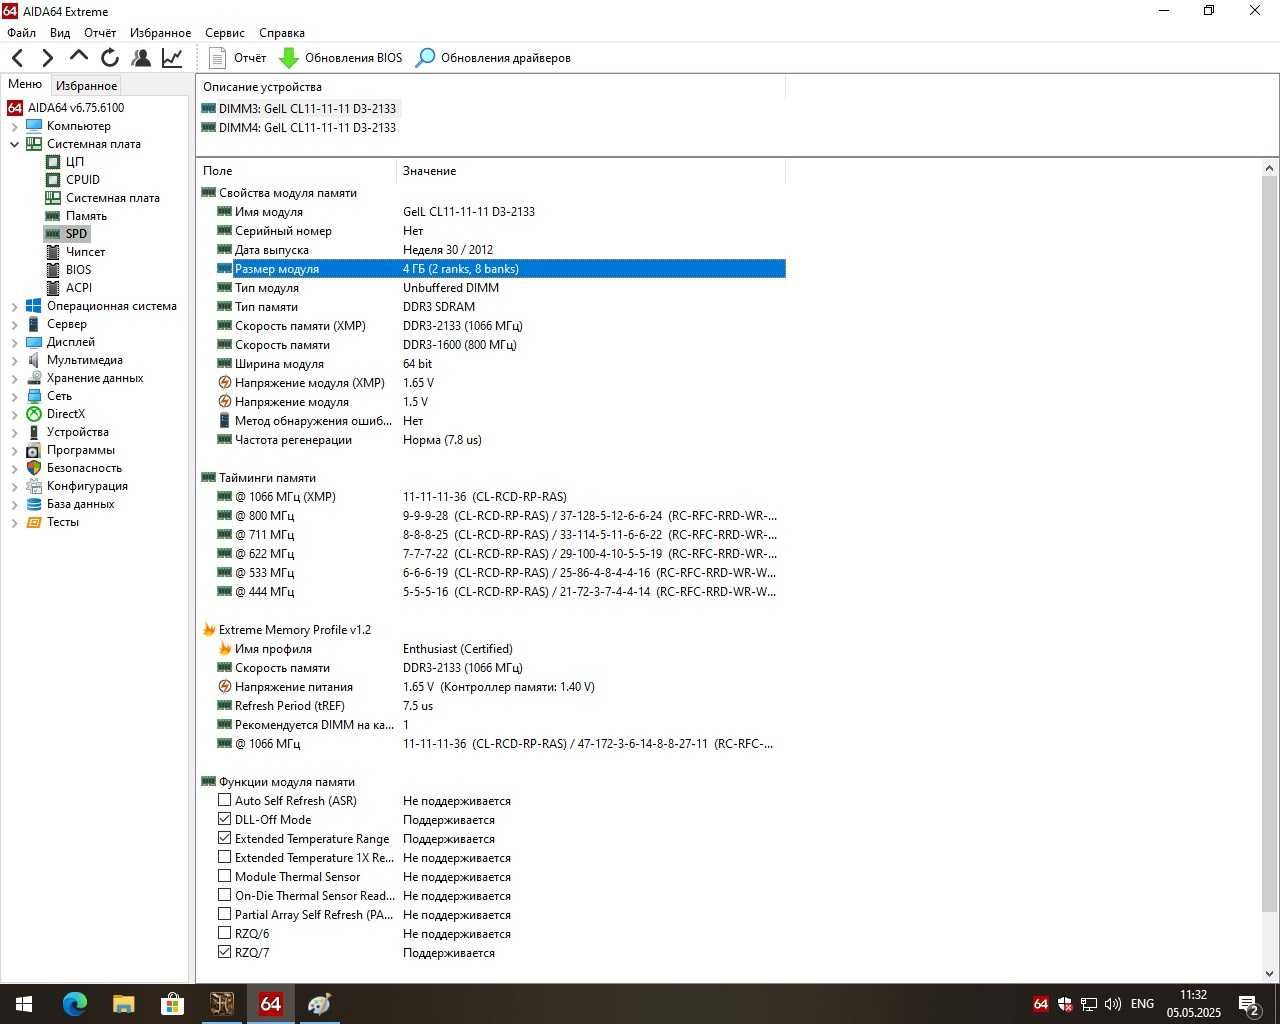
Task: Click the Отчёт report icon in toolbar
Action: 217,58
